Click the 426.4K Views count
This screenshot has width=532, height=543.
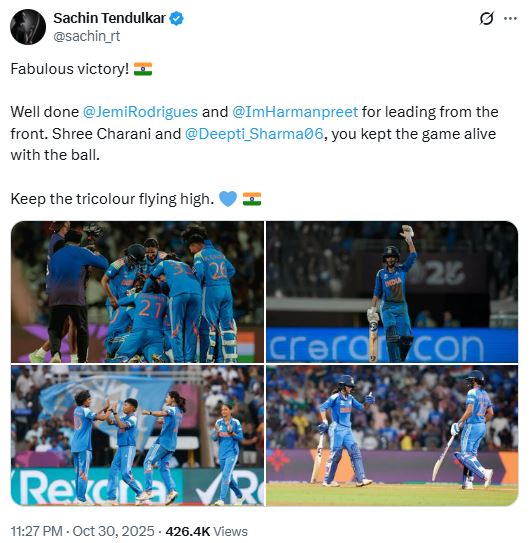(207, 531)
